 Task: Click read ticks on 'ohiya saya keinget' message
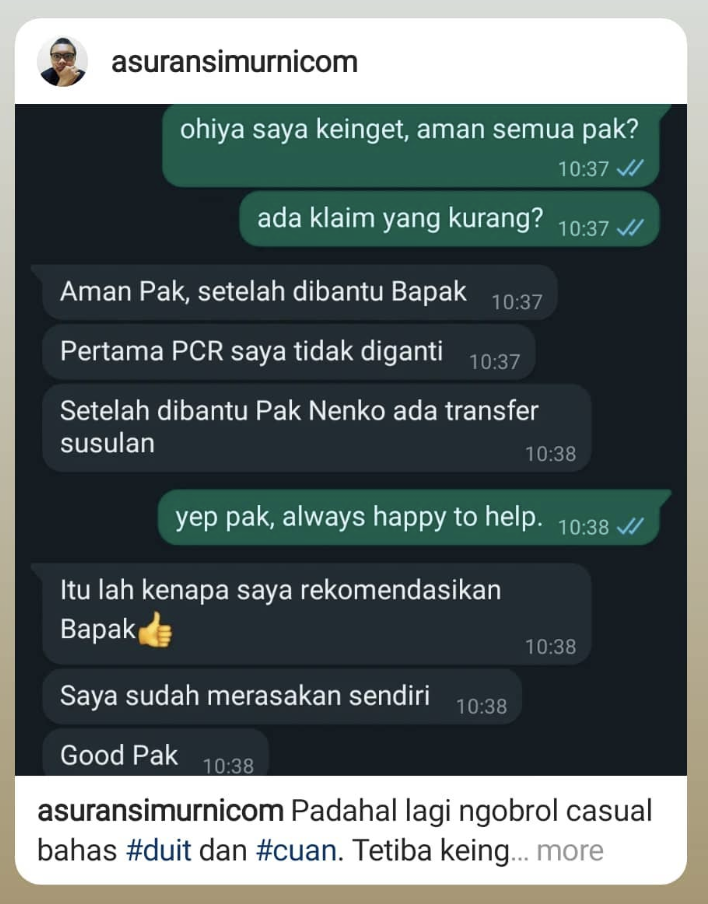(x=630, y=168)
